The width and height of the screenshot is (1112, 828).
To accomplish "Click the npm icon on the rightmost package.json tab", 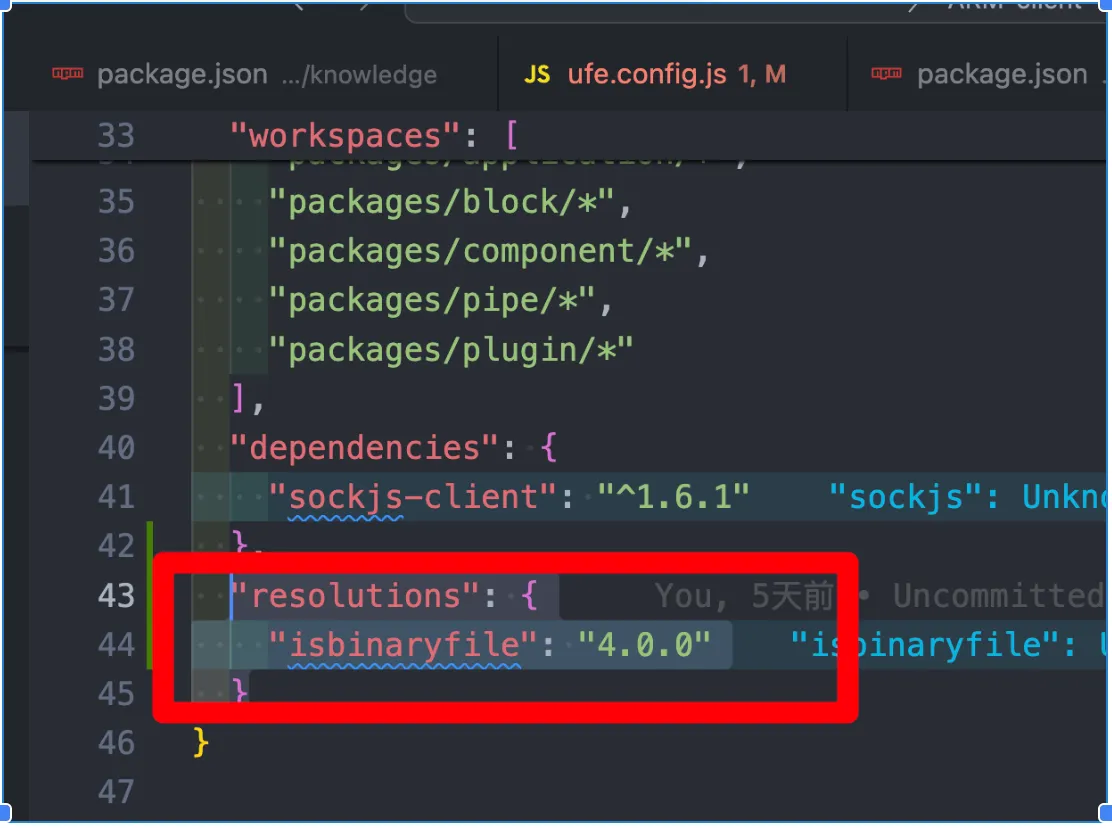I will click(886, 74).
